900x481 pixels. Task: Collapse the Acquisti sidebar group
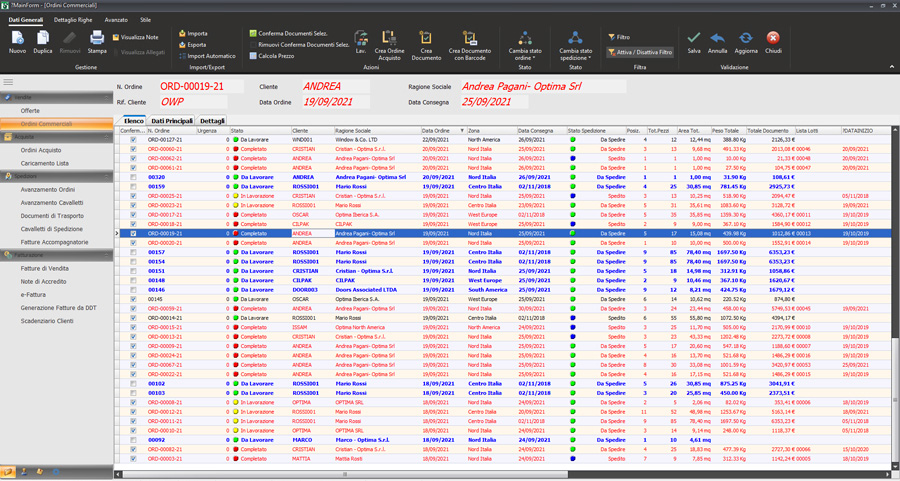(106, 137)
